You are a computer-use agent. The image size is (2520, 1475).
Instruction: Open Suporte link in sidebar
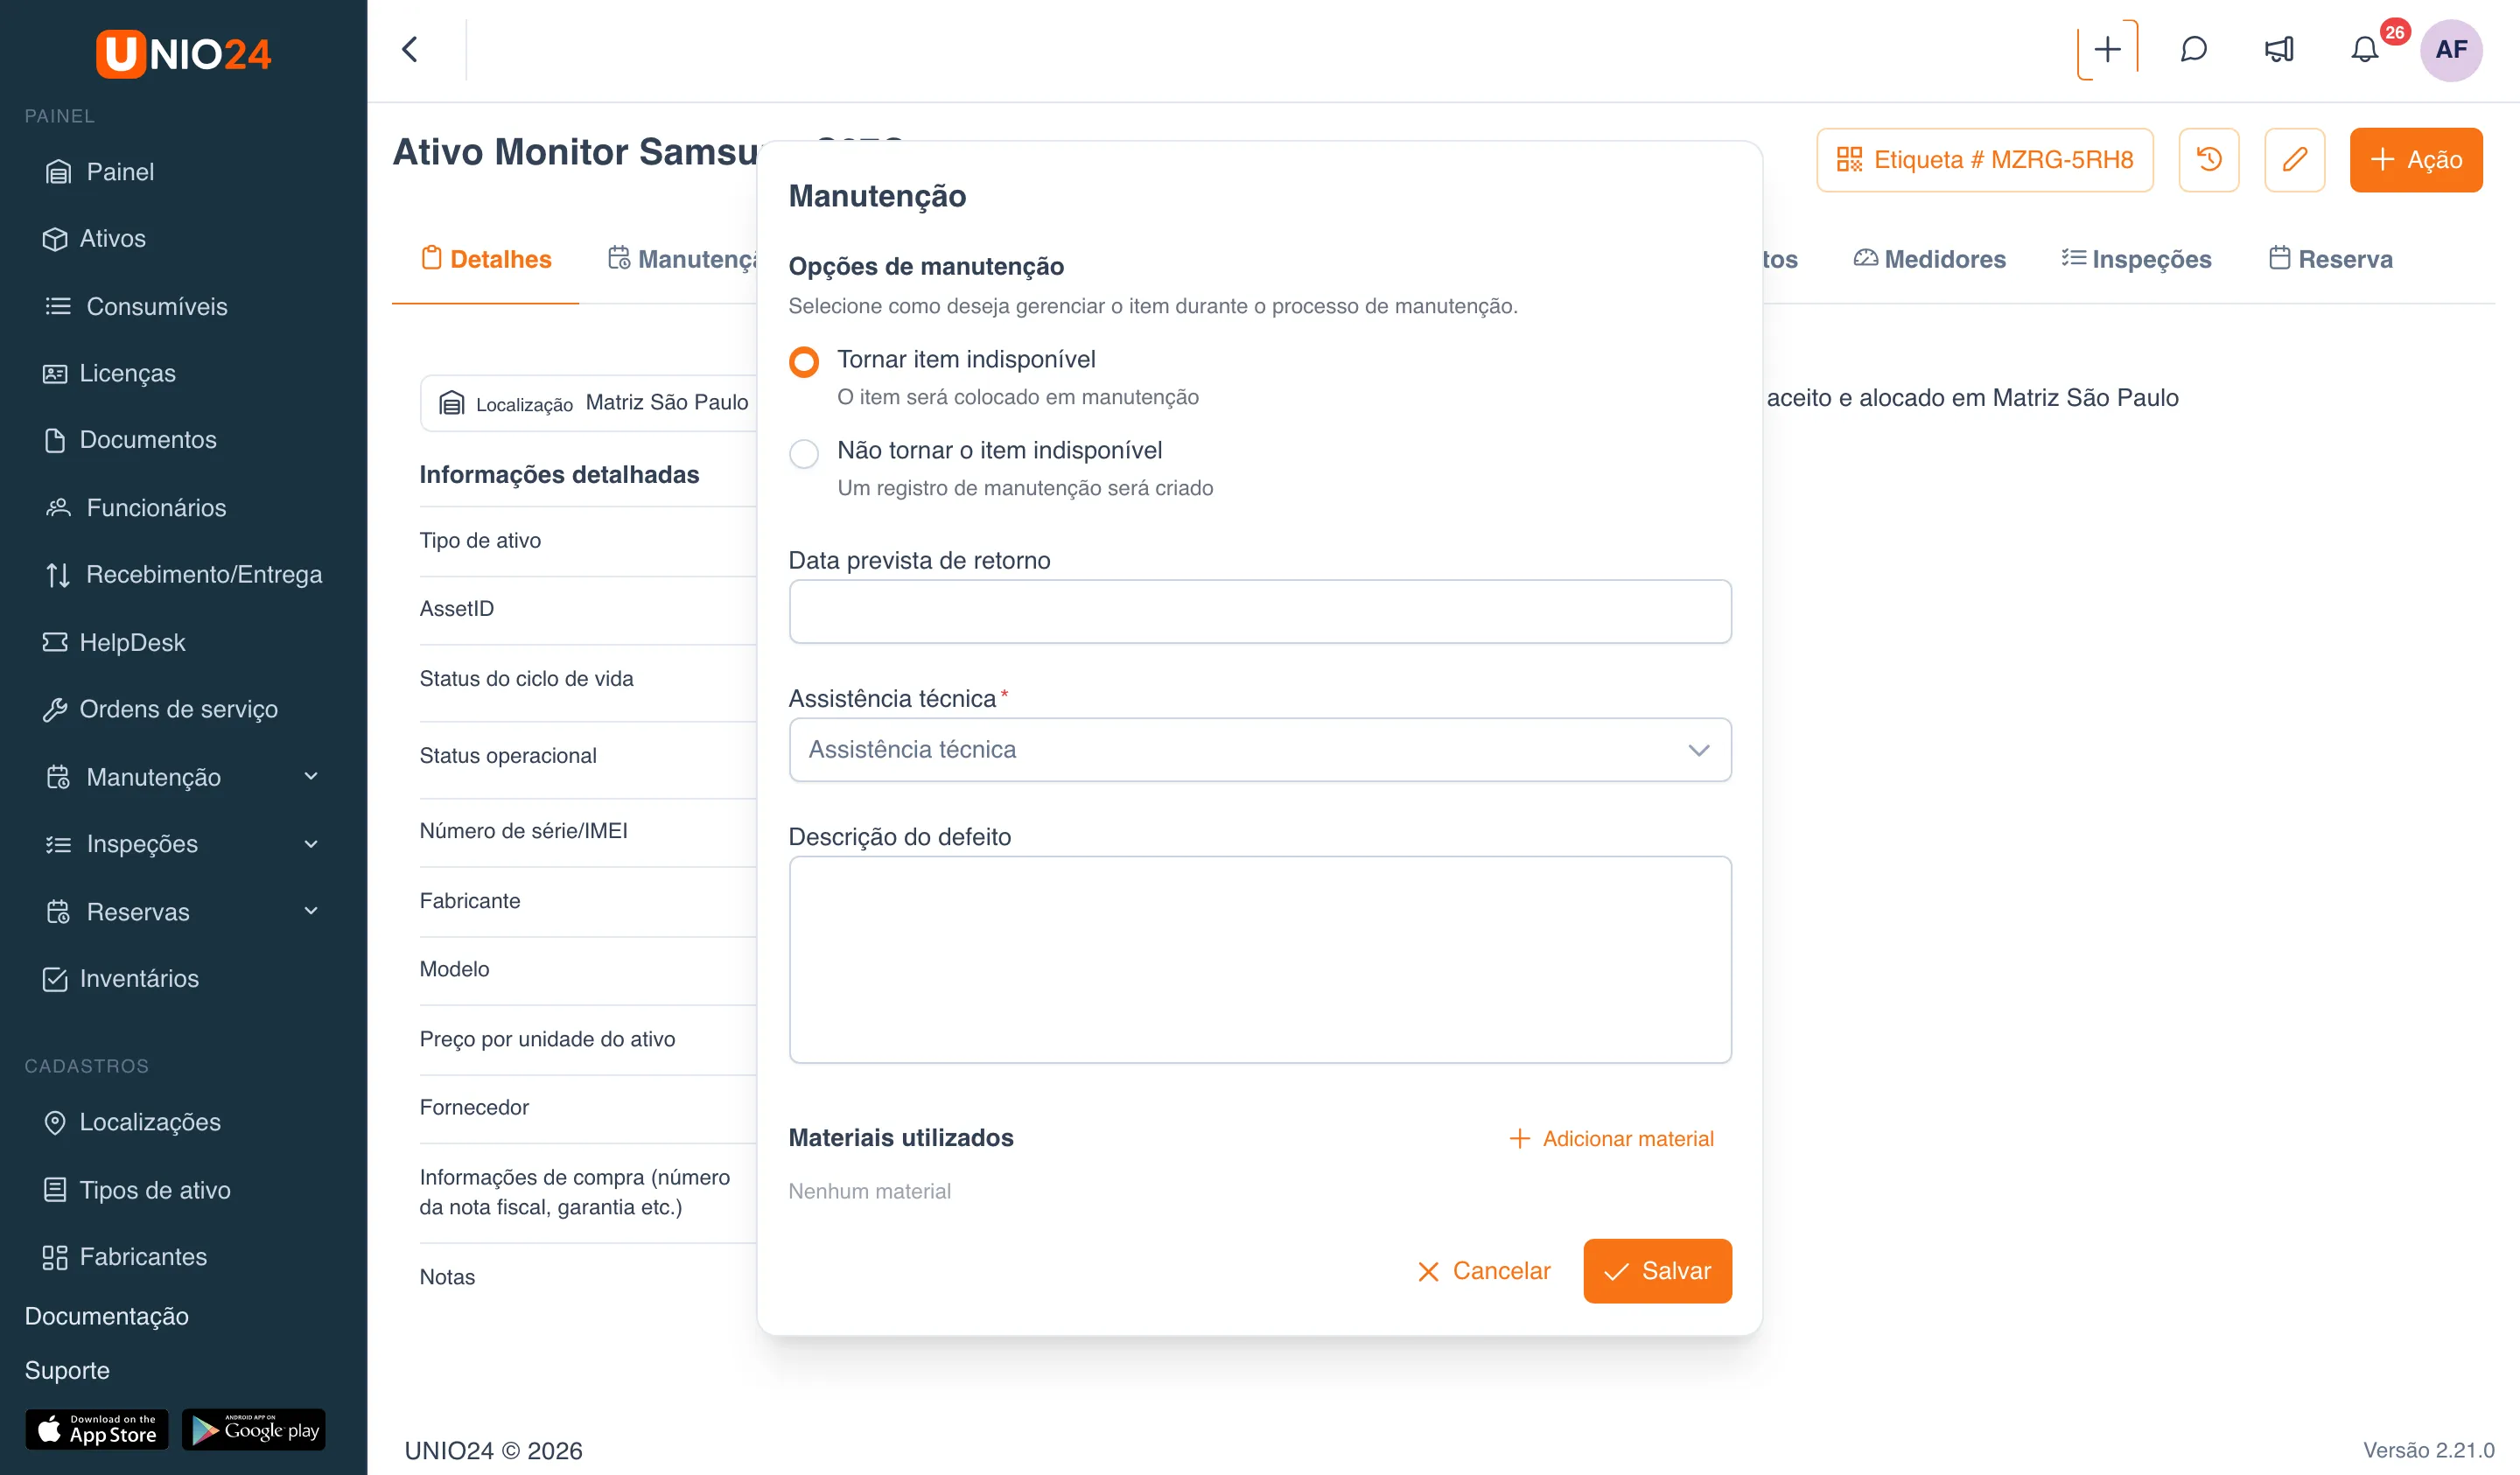(67, 1370)
